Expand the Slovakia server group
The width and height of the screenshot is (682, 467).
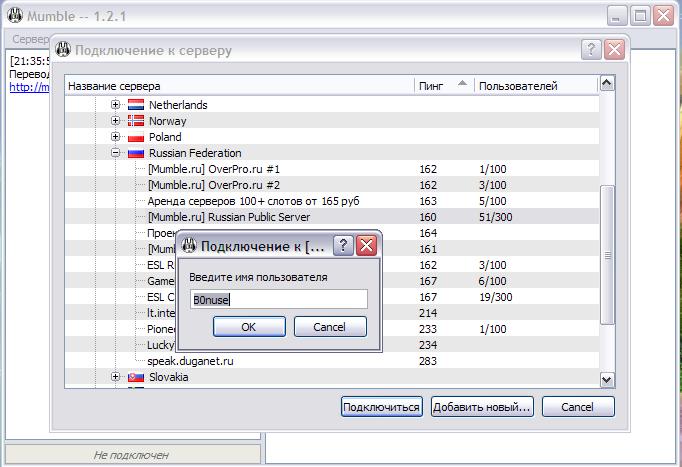[x=116, y=377]
